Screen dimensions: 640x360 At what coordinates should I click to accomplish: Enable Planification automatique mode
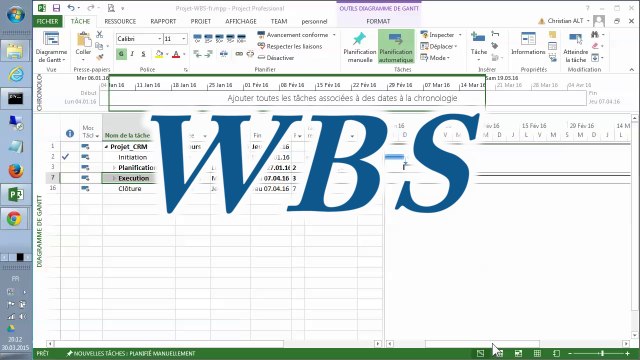tap(396, 47)
